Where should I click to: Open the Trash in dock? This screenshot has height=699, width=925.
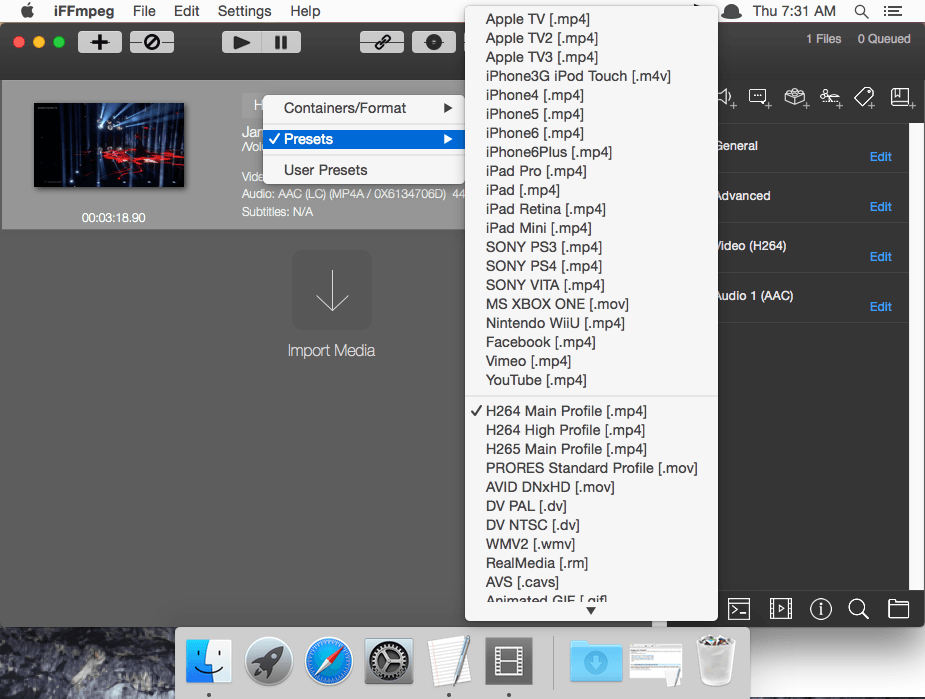coord(716,661)
